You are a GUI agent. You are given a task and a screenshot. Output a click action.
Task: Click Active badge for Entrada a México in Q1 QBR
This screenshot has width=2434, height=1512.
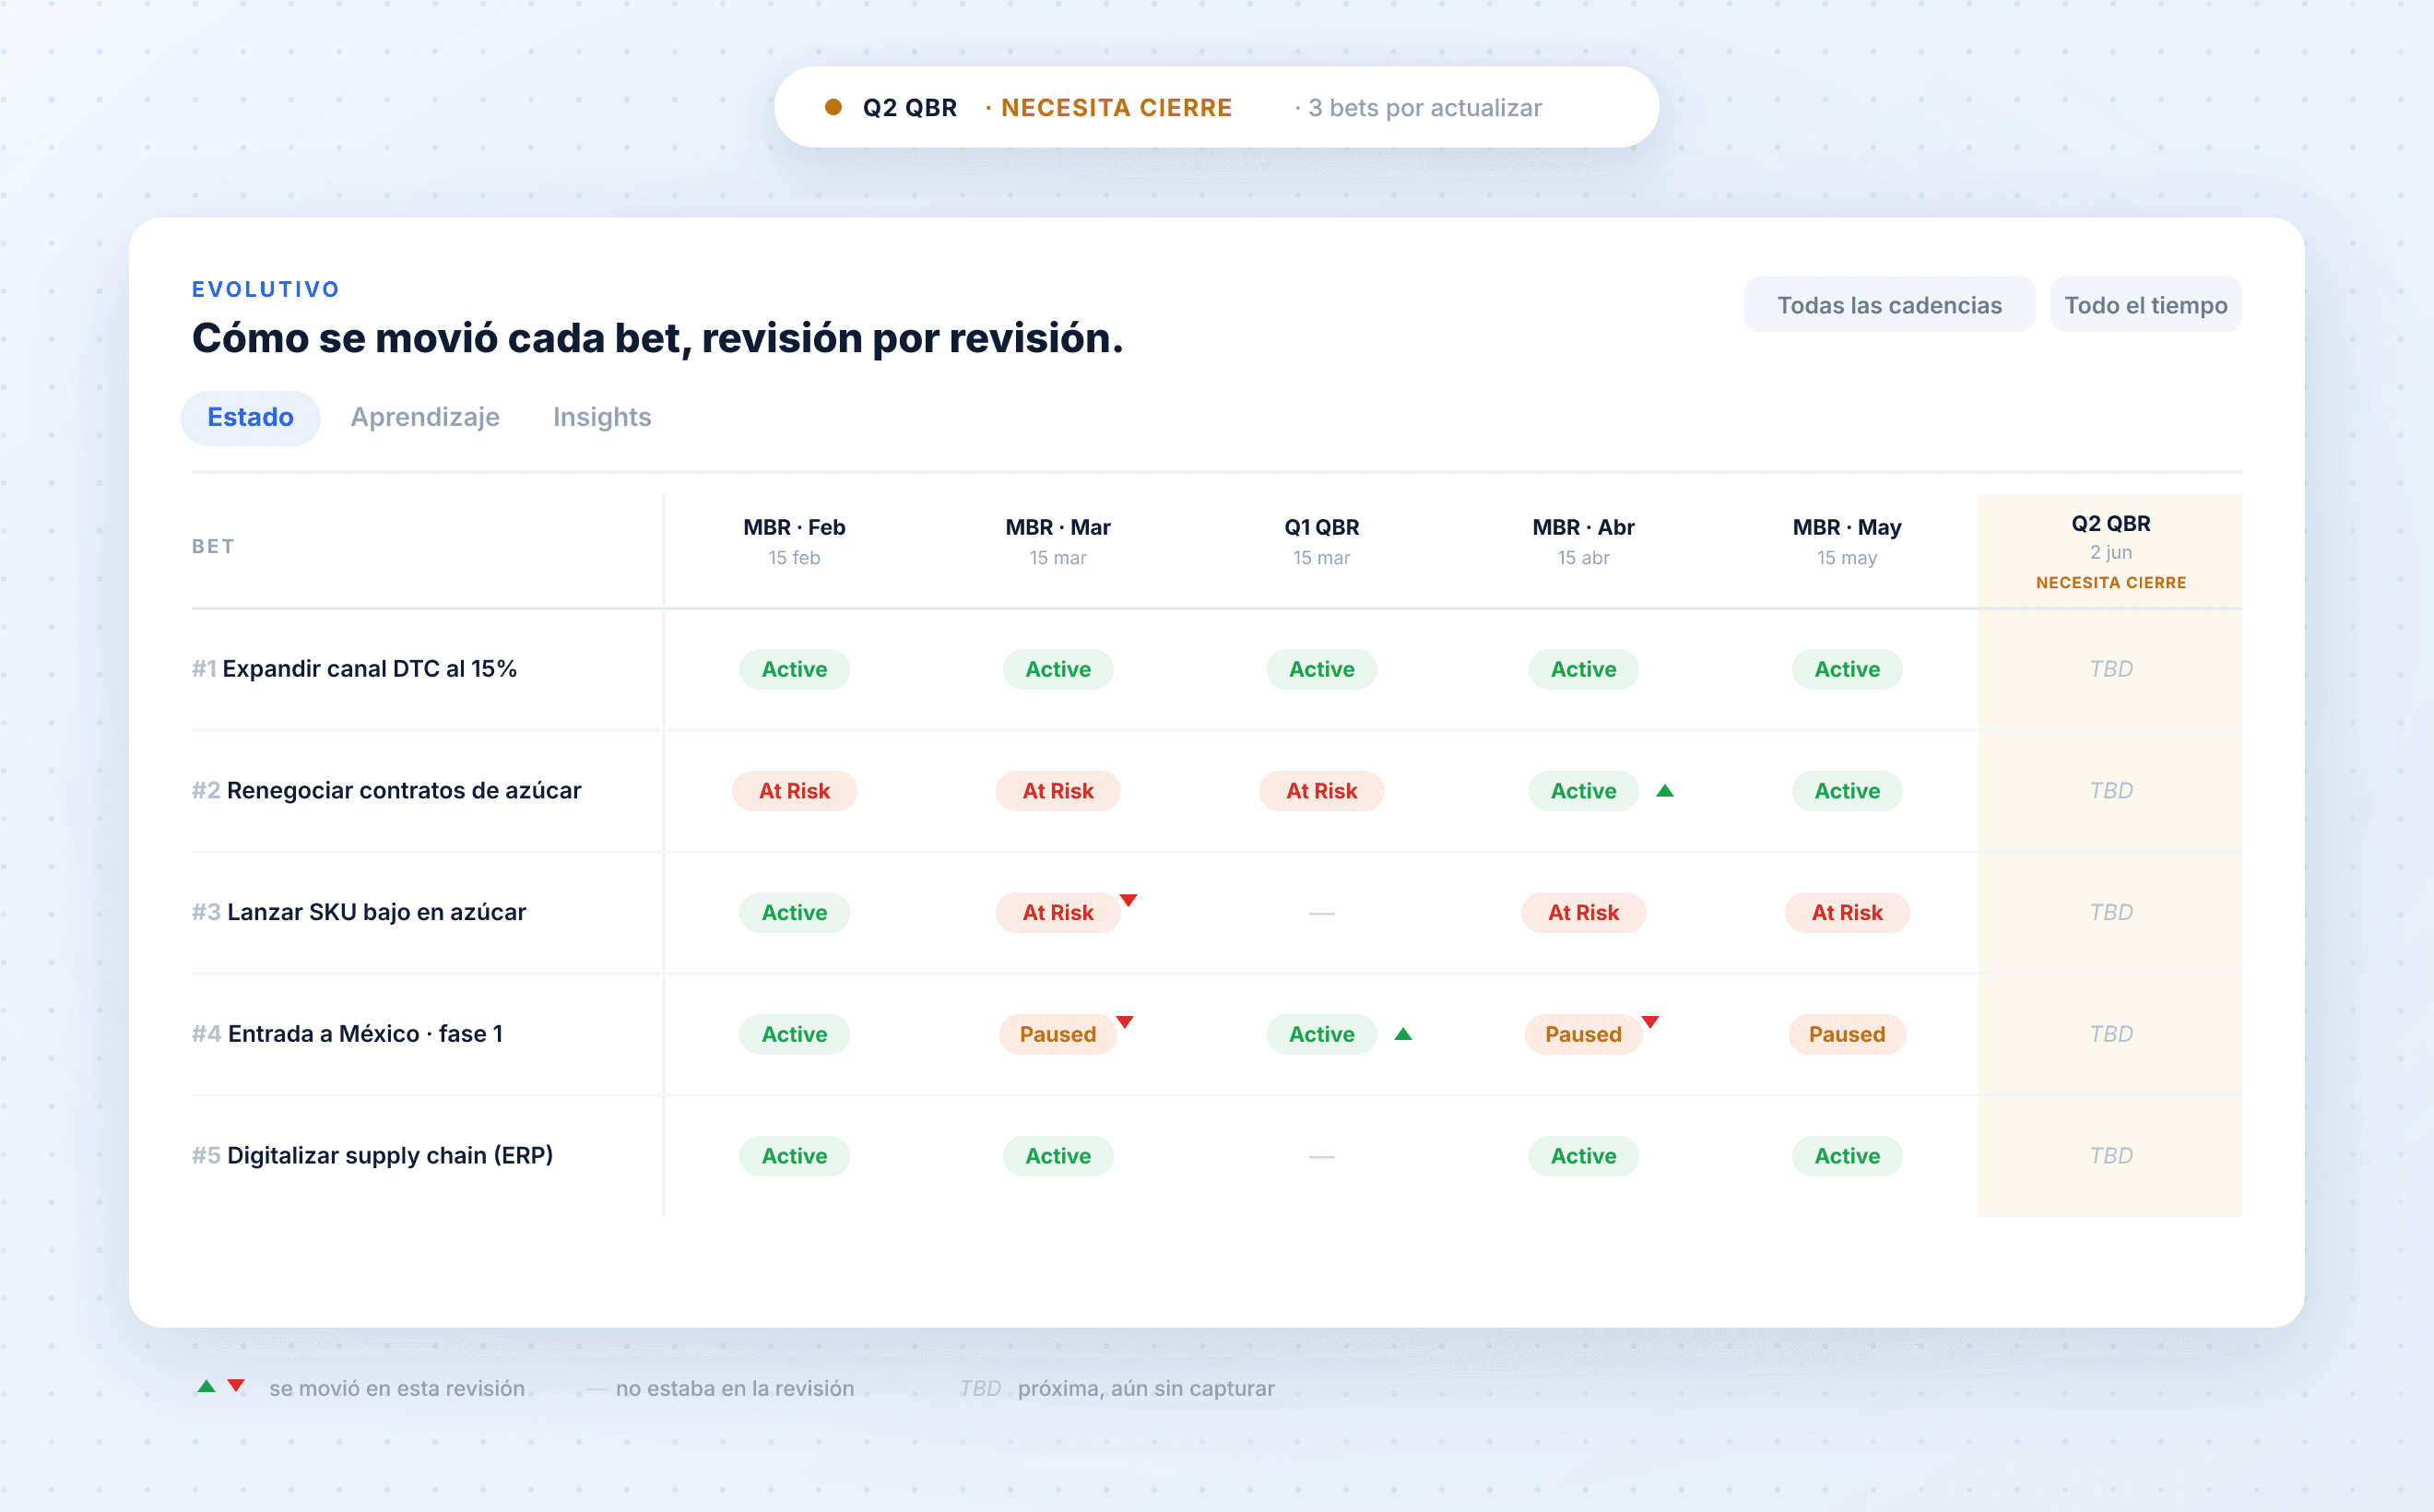coord(1322,1034)
